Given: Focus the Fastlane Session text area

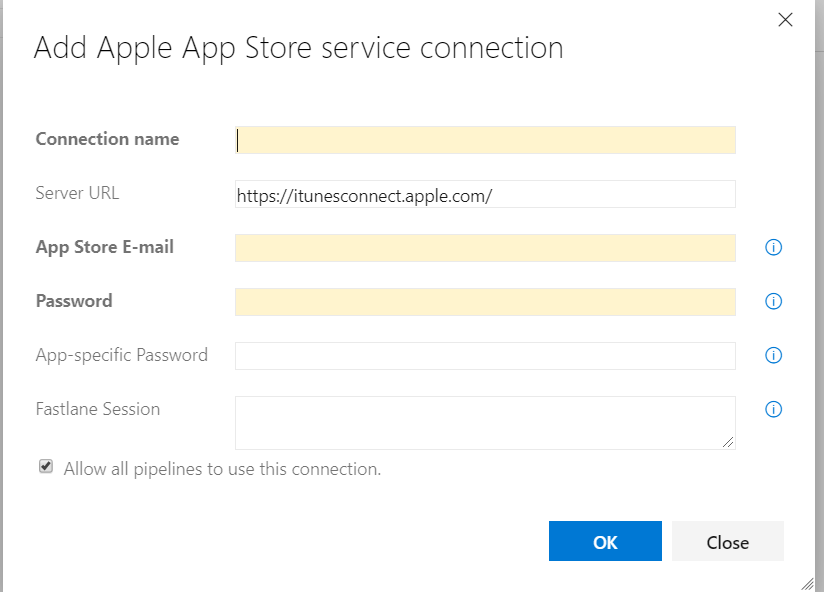Looking at the screenshot, I should tap(485, 423).
